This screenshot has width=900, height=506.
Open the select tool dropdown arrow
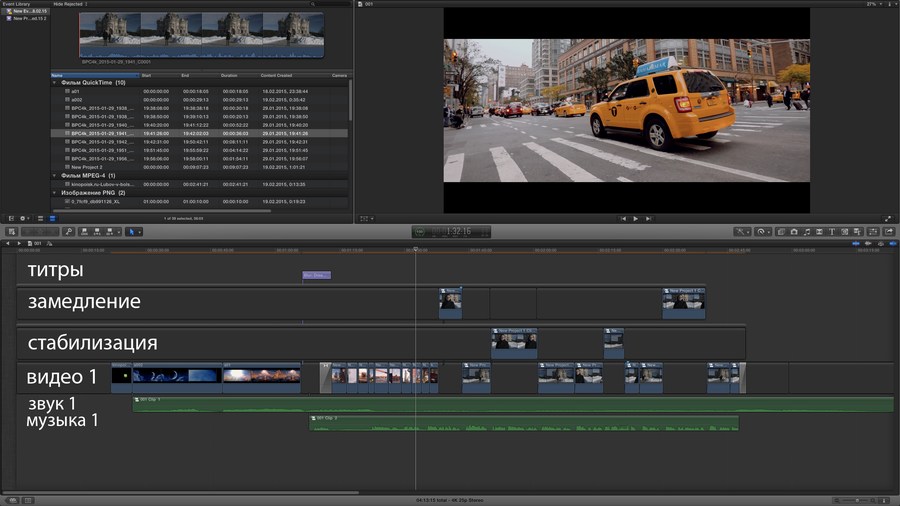pyautogui.click(x=139, y=232)
